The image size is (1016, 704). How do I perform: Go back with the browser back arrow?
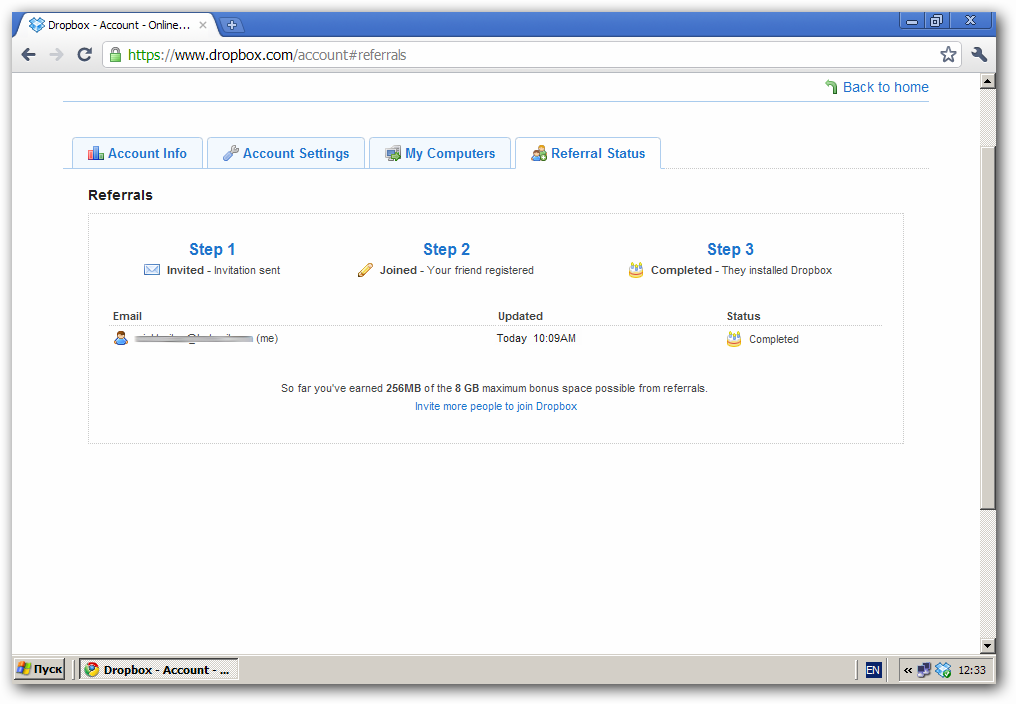point(29,54)
